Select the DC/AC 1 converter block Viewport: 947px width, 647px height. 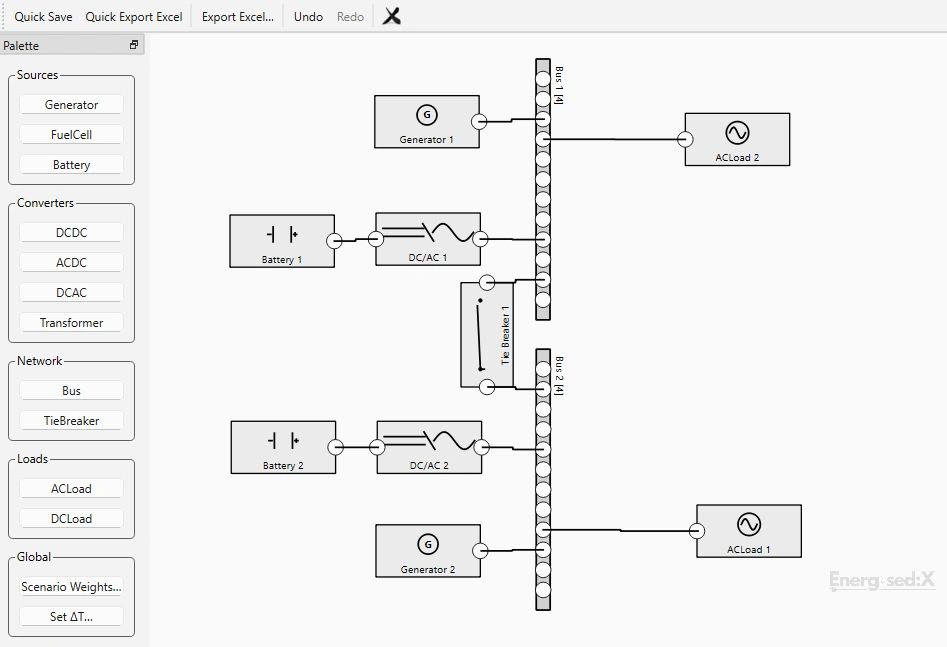point(428,239)
